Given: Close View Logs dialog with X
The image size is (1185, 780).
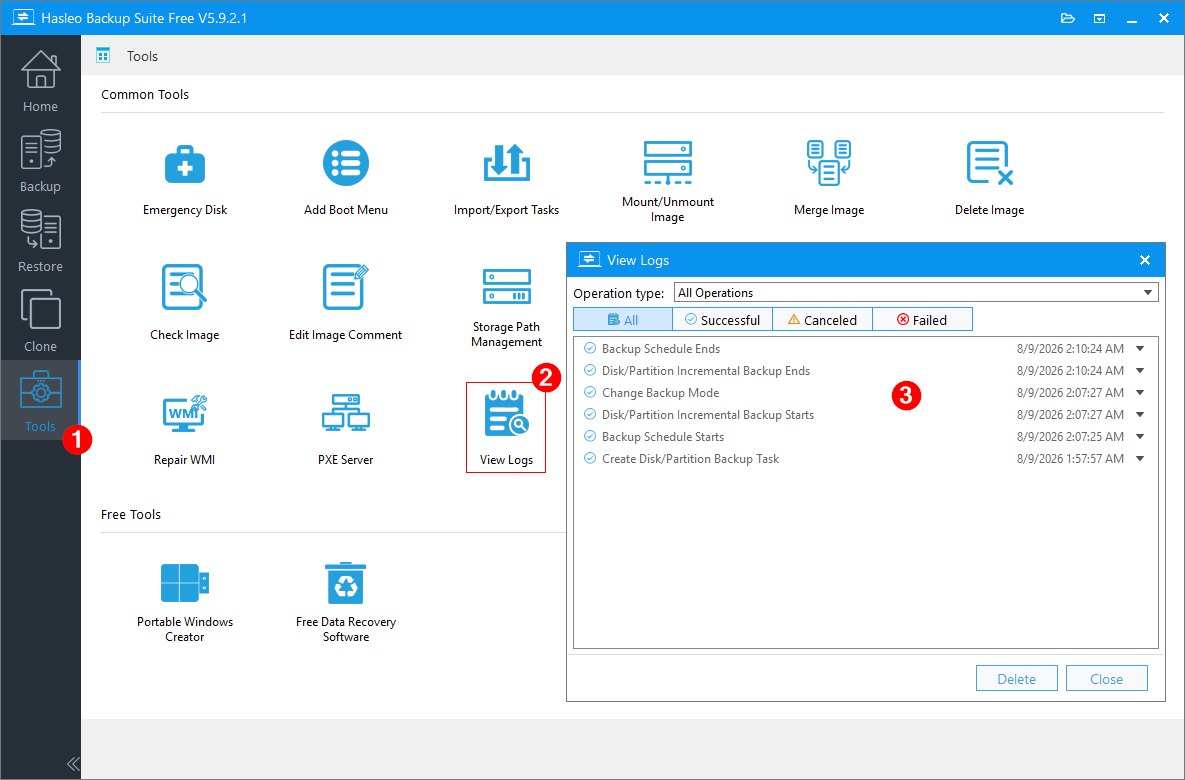Looking at the screenshot, I should click(1144, 260).
